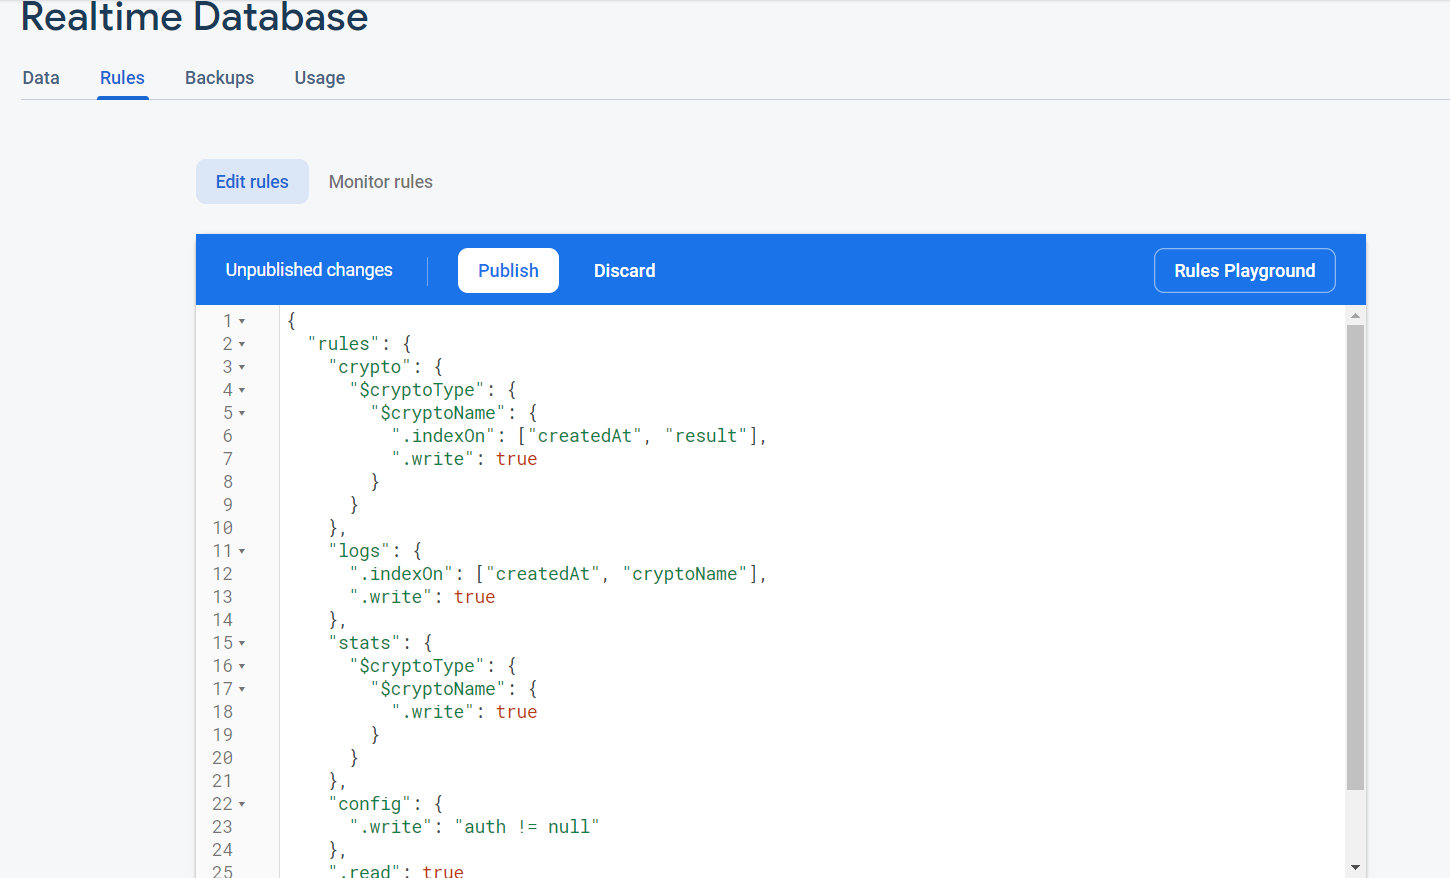
Task: Fold the "config" block at line 22
Action: [242, 805]
